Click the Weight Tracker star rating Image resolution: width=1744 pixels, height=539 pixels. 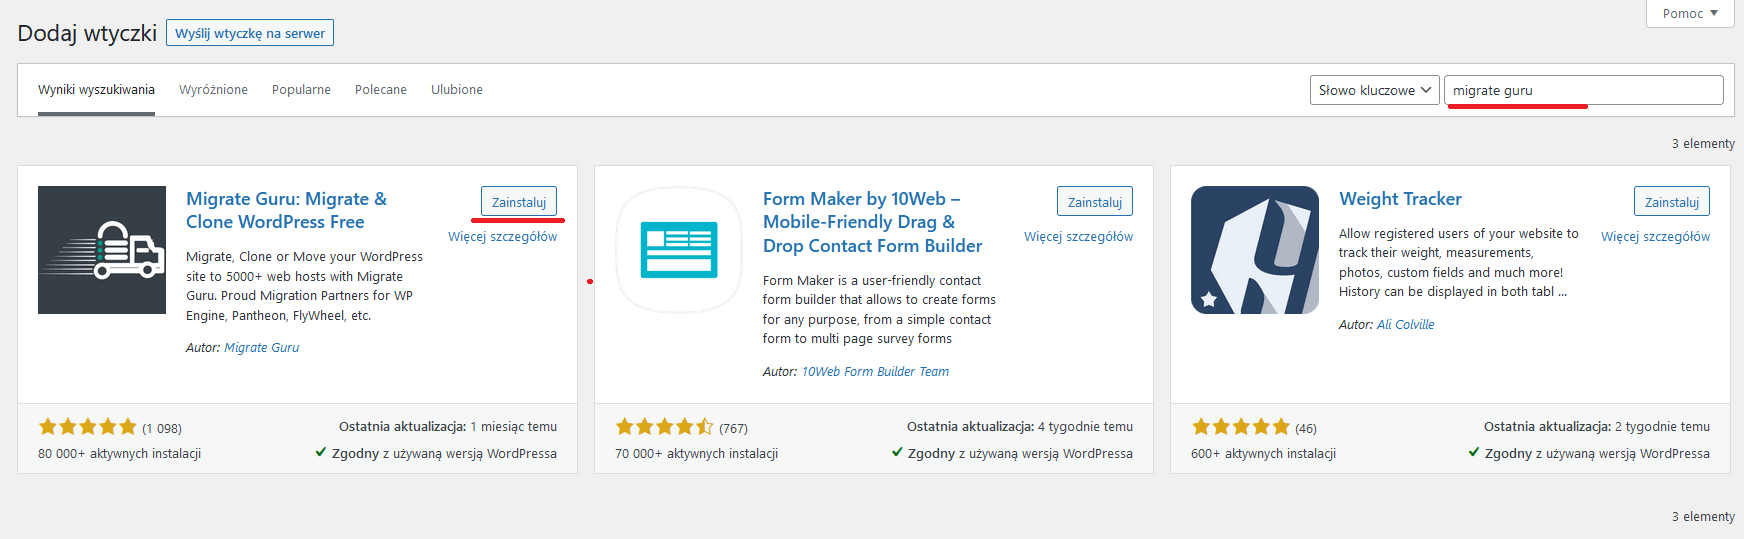point(1241,427)
